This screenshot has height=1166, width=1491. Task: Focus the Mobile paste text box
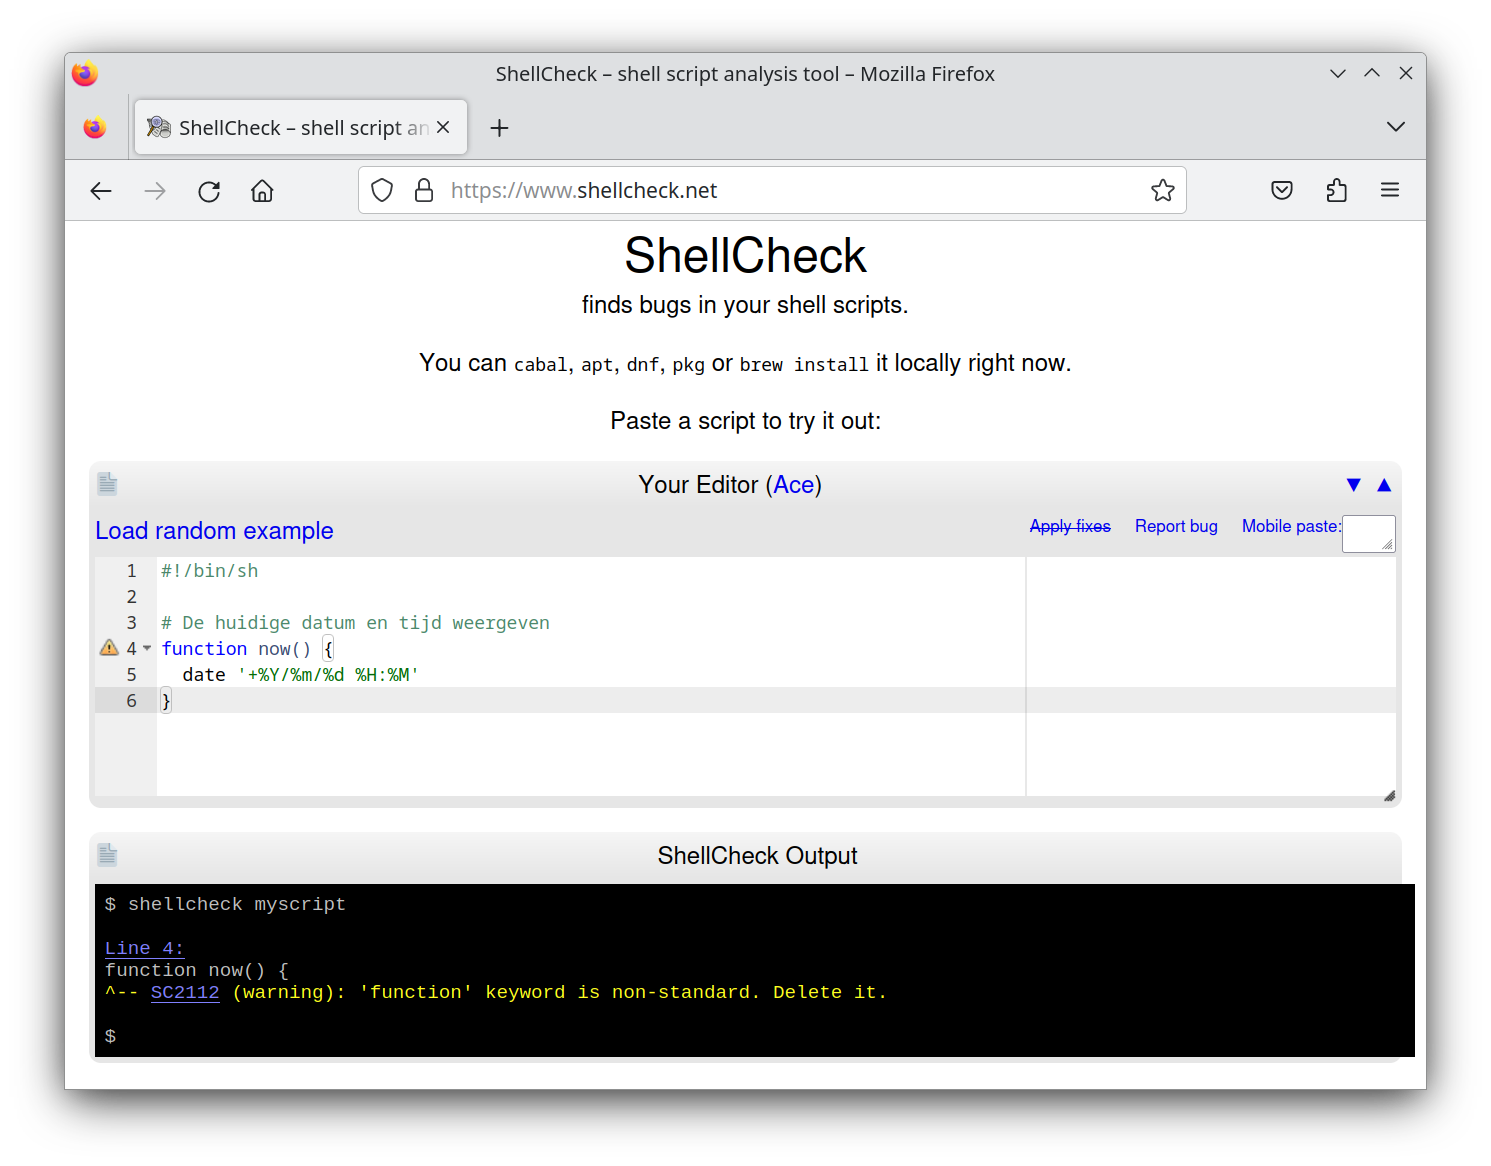coord(1368,533)
